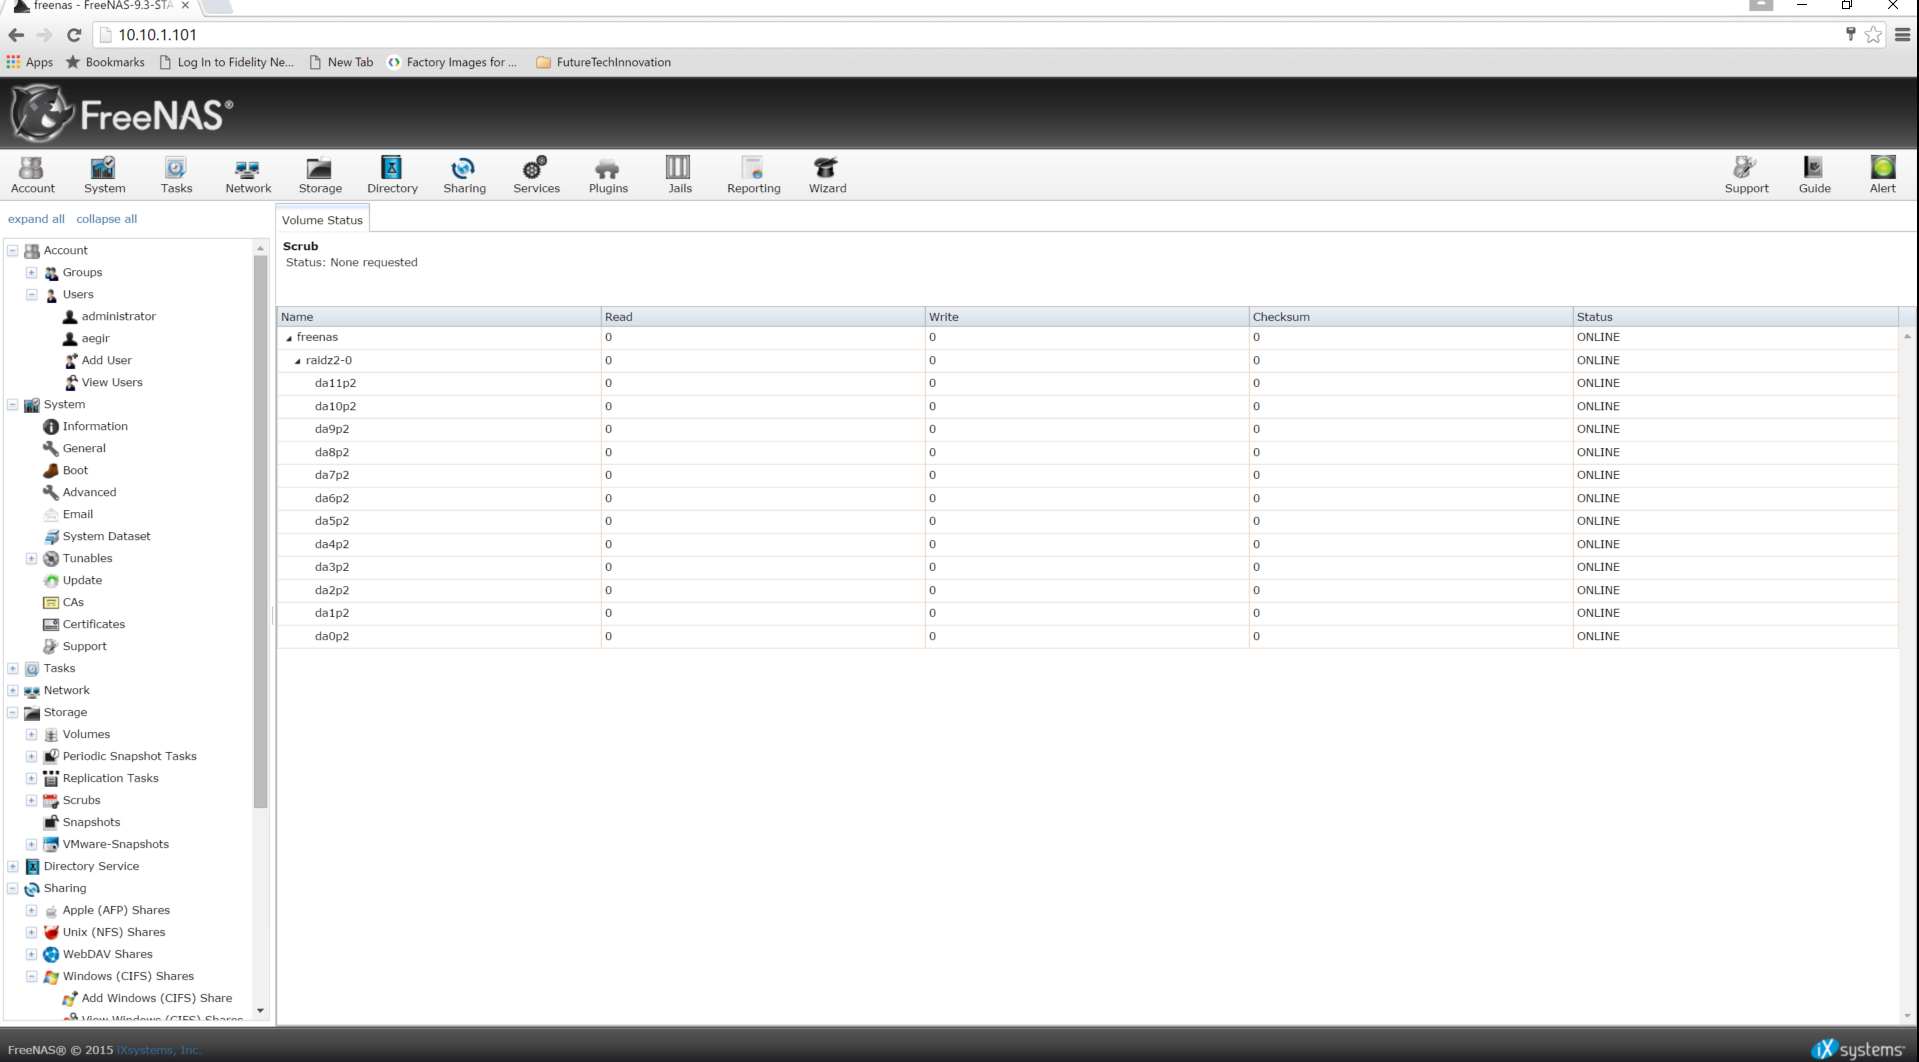
Task: Open the Plugins toolbar icon
Action: (x=608, y=174)
